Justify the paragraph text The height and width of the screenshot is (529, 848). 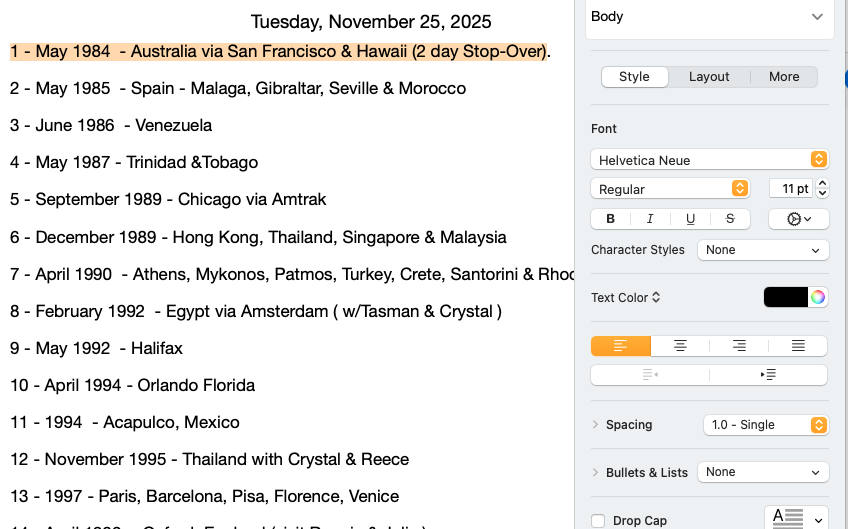tap(798, 346)
